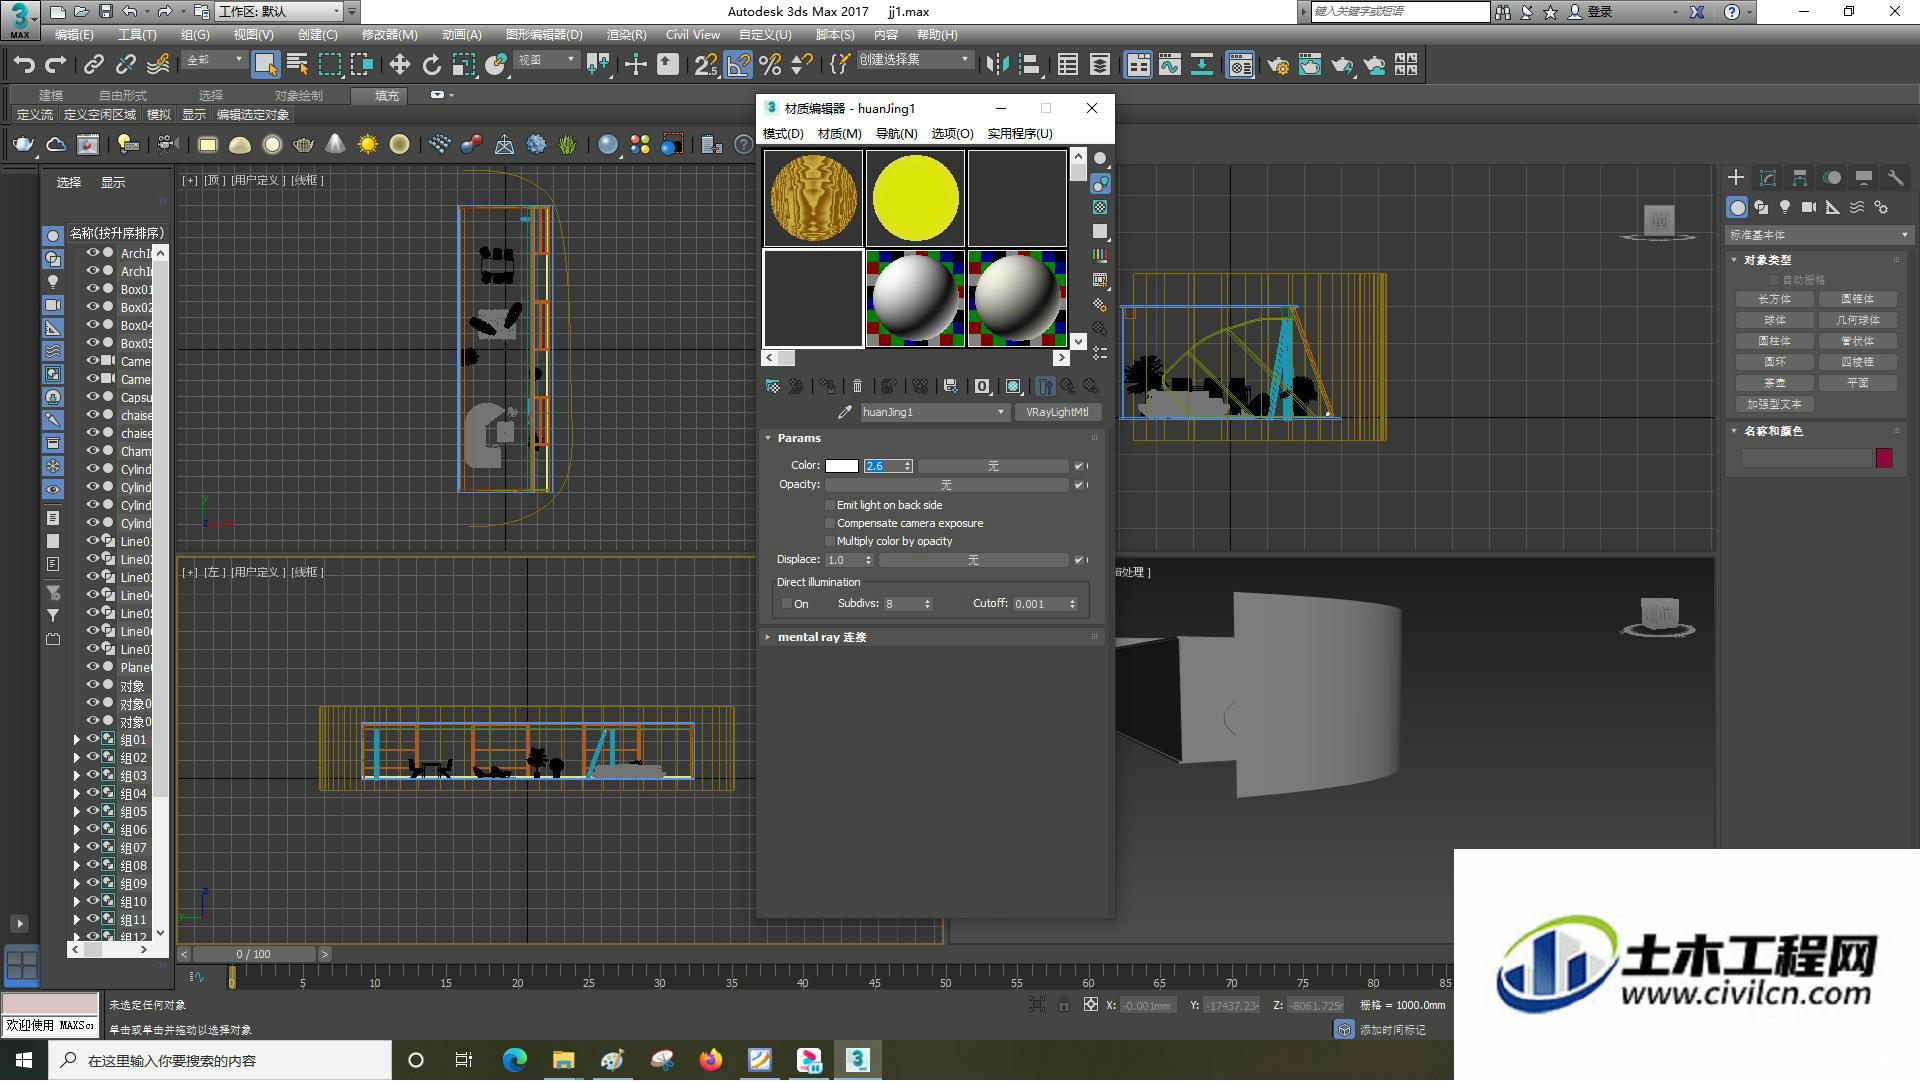
Task: Click the sun light icon in the ribbon toolbar
Action: coord(368,145)
